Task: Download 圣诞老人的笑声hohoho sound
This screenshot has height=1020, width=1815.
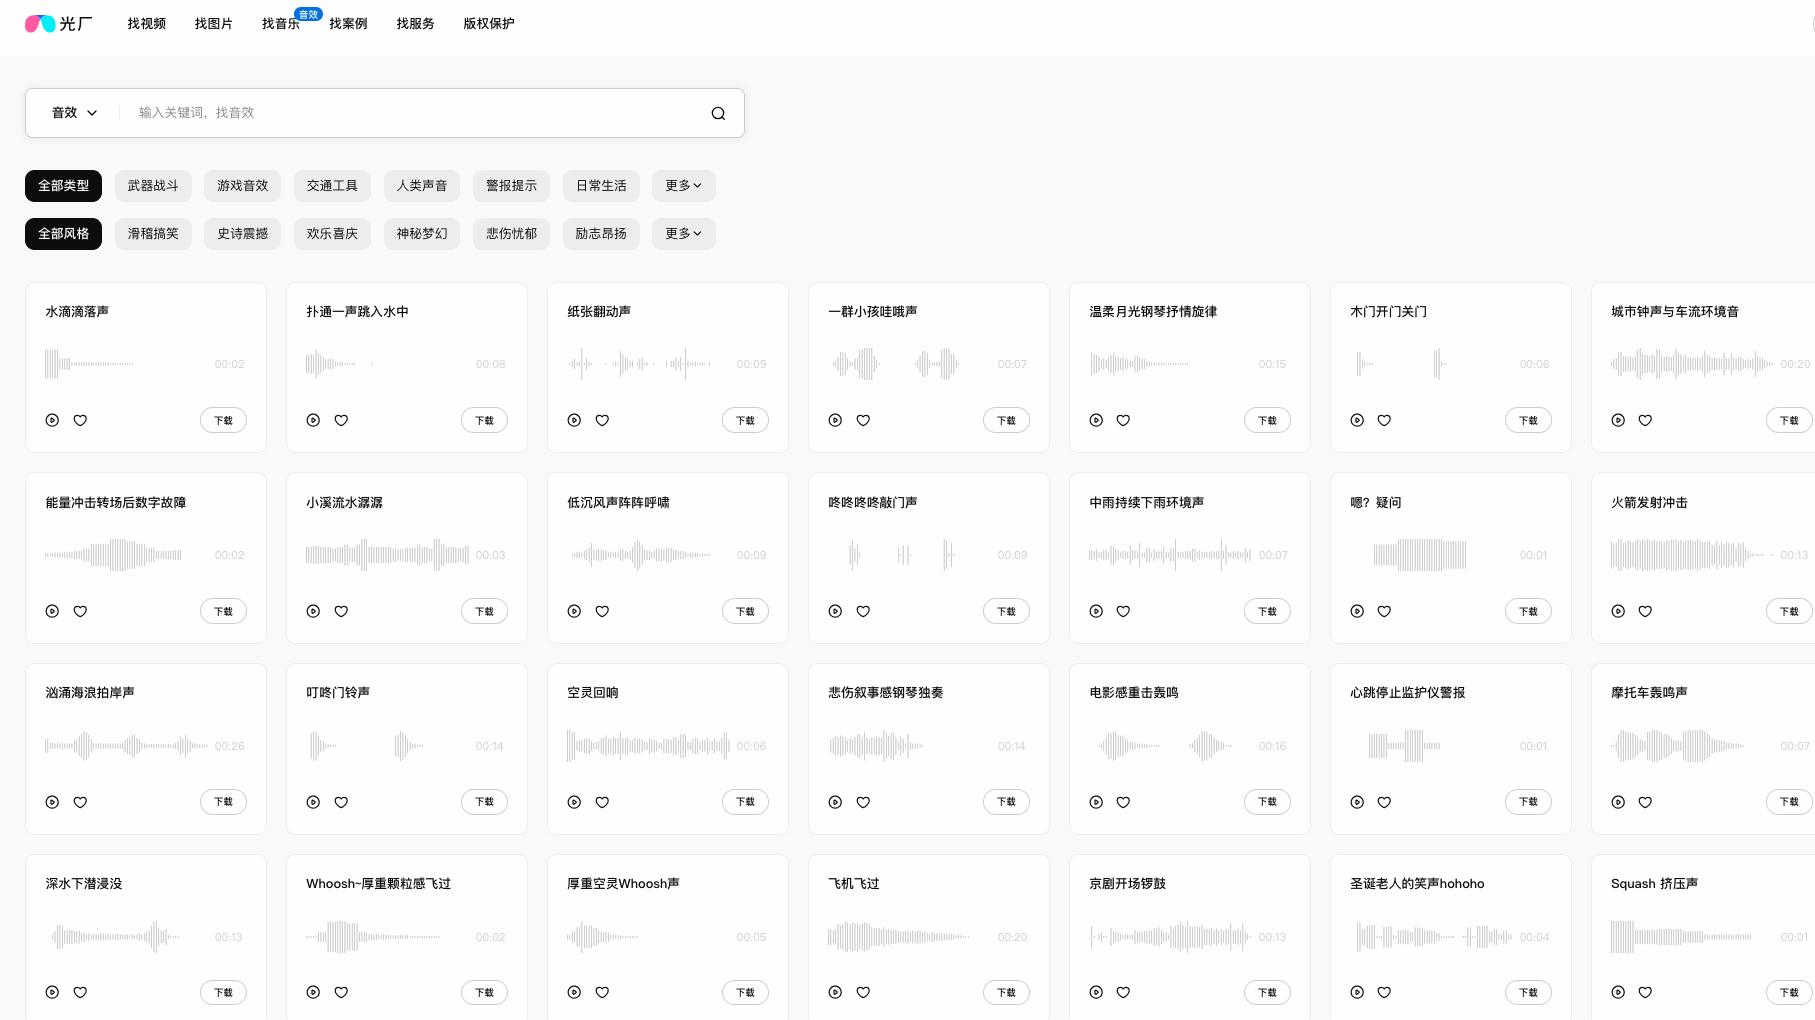Action: [1528, 992]
